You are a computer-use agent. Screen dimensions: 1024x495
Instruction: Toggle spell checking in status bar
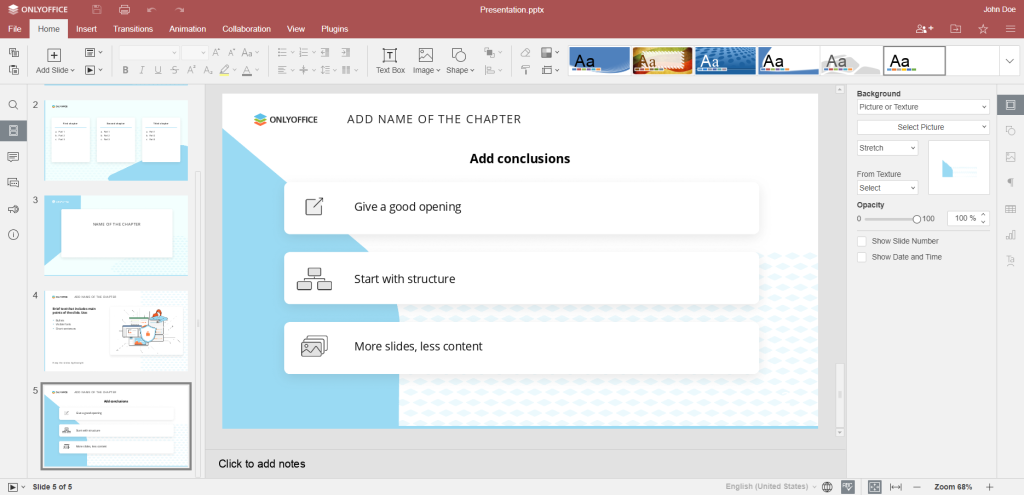(x=848, y=487)
